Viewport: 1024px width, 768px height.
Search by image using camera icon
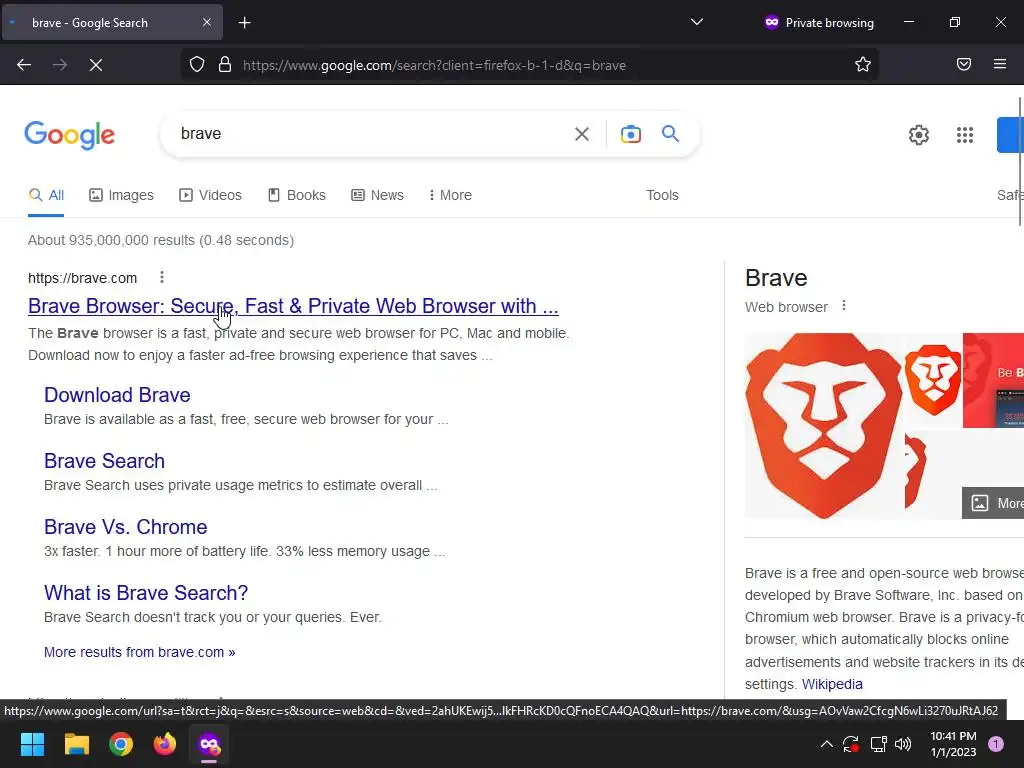(630, 134)
